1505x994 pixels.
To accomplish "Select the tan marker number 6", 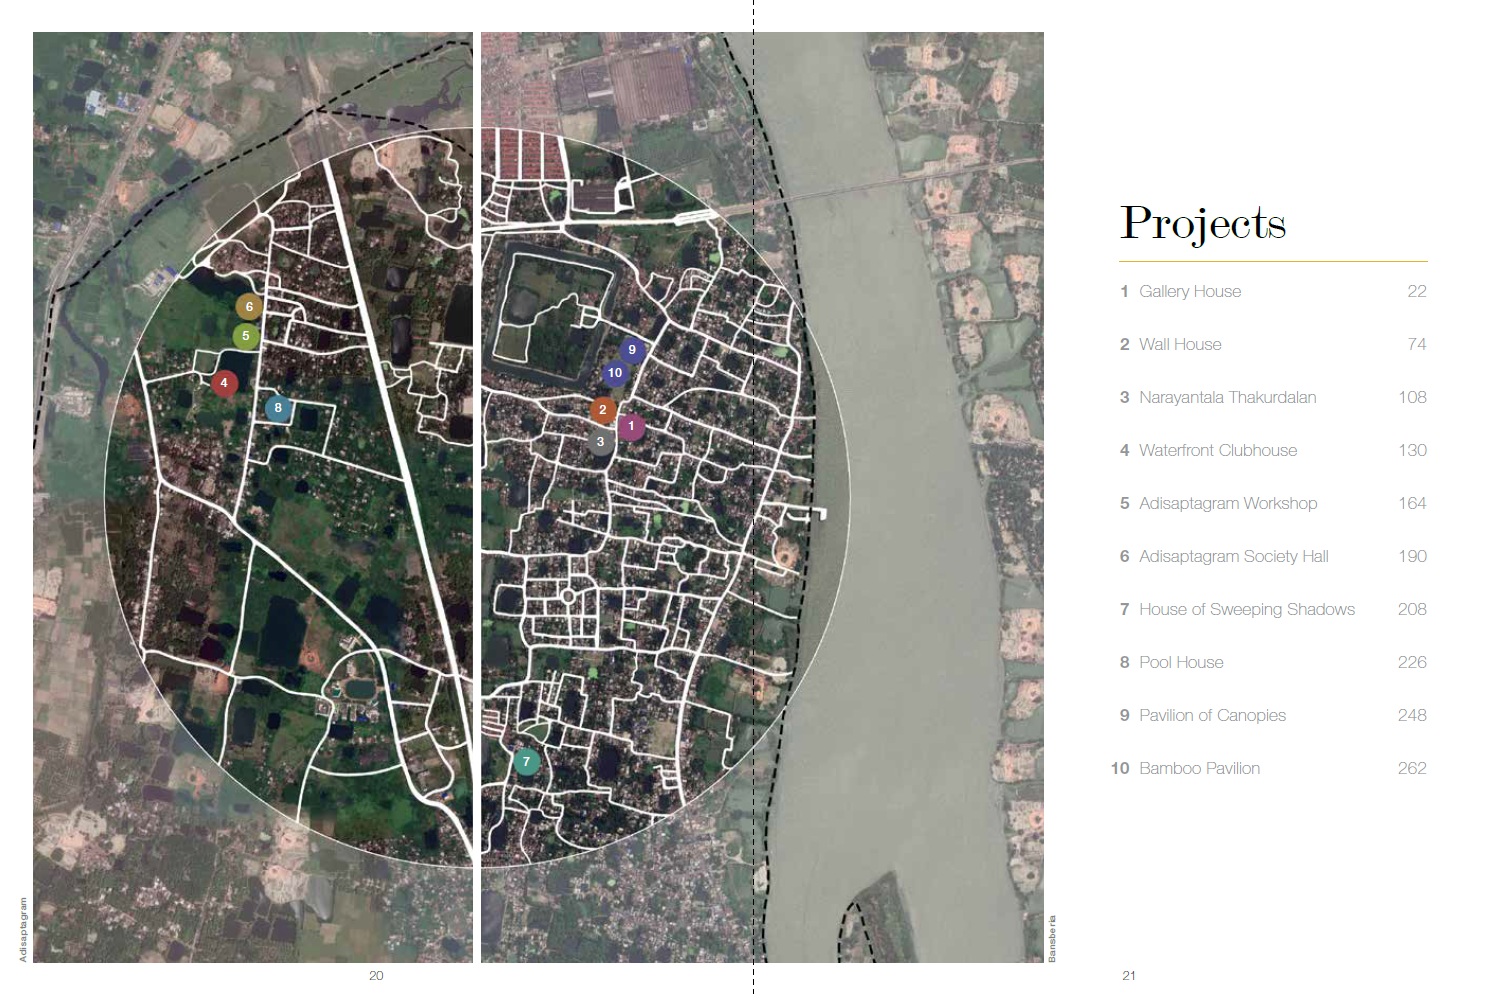I will point(249,307).
